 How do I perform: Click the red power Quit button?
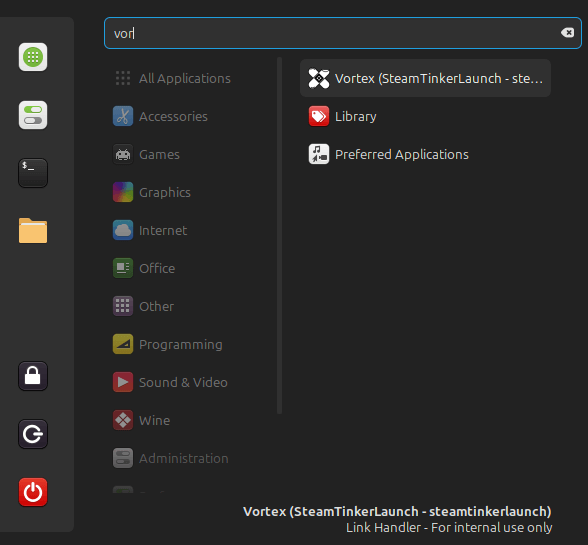point(33,492)
